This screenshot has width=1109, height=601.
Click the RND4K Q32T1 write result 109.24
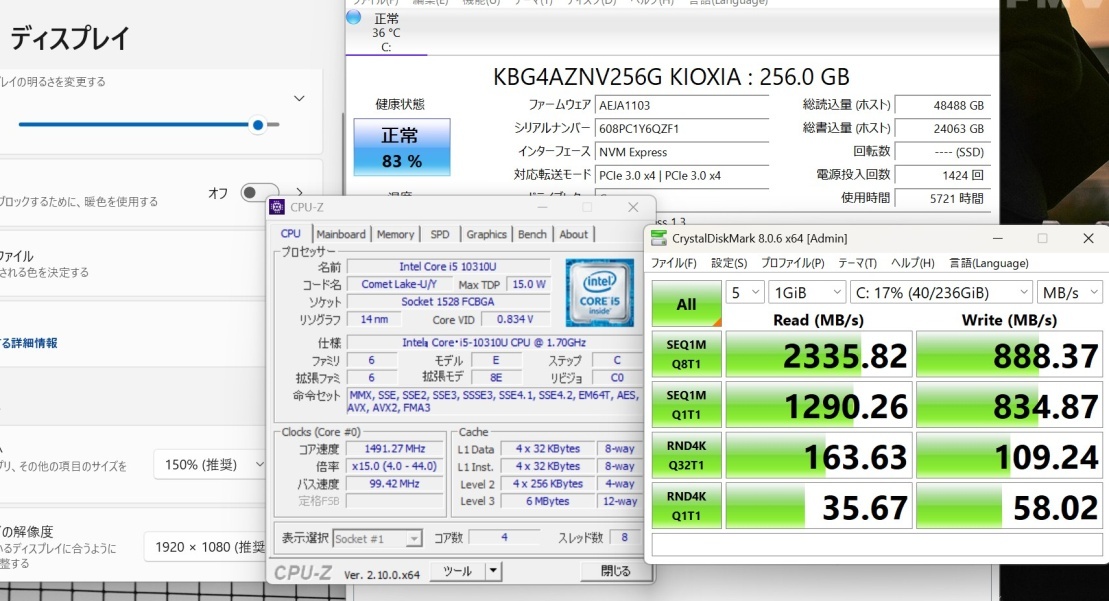(x=1009, y=455)
